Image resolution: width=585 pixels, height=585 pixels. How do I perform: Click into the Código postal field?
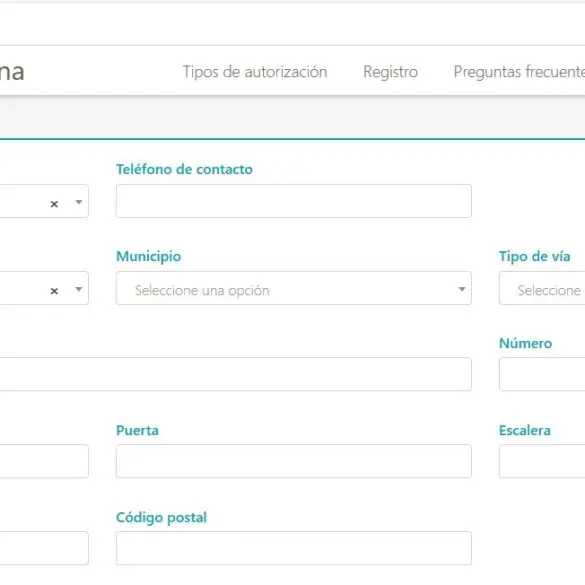point(294,548)
